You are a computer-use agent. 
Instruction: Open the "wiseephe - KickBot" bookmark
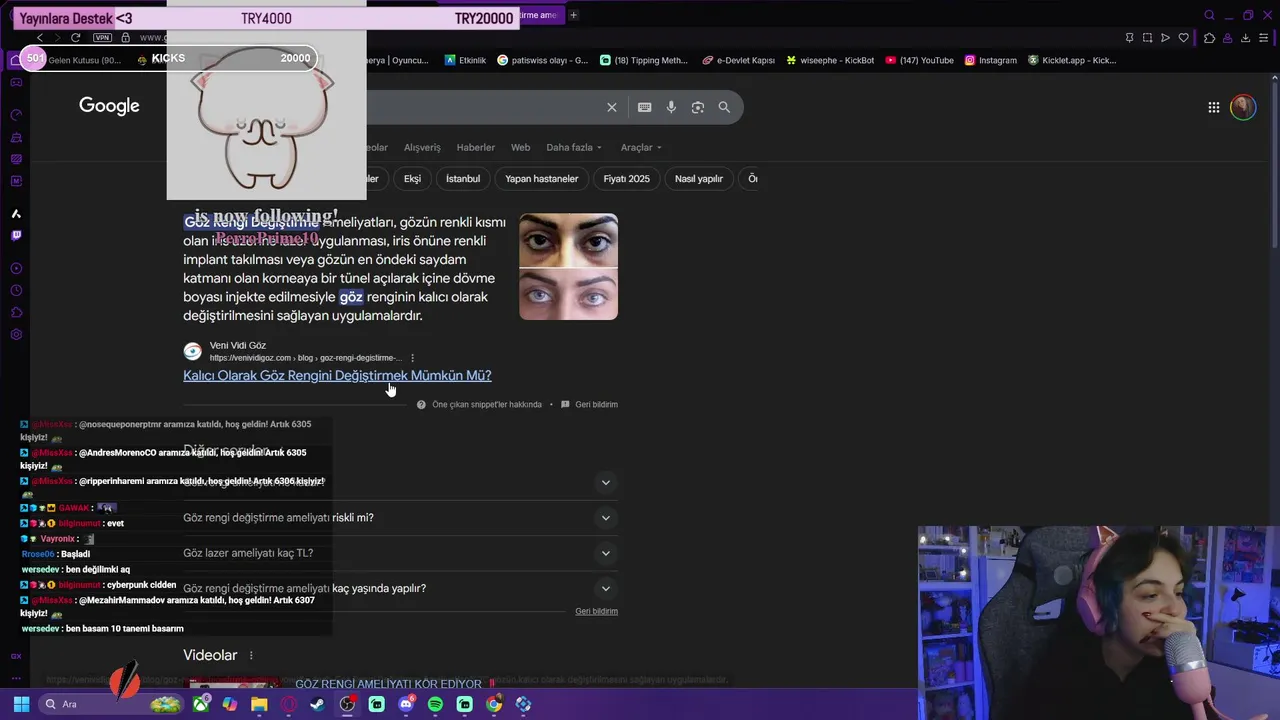click(830, 60)
